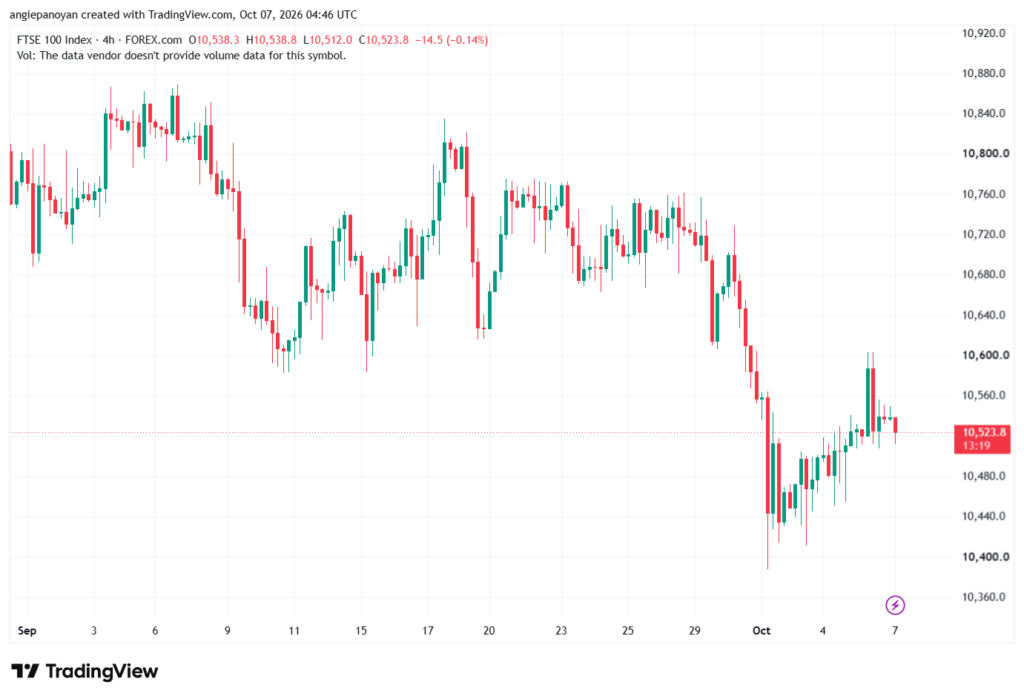The width and height of the screenshot is (1024, 699).
Task: Click the 10,600.0 price axis label
Action: point(985,355)
